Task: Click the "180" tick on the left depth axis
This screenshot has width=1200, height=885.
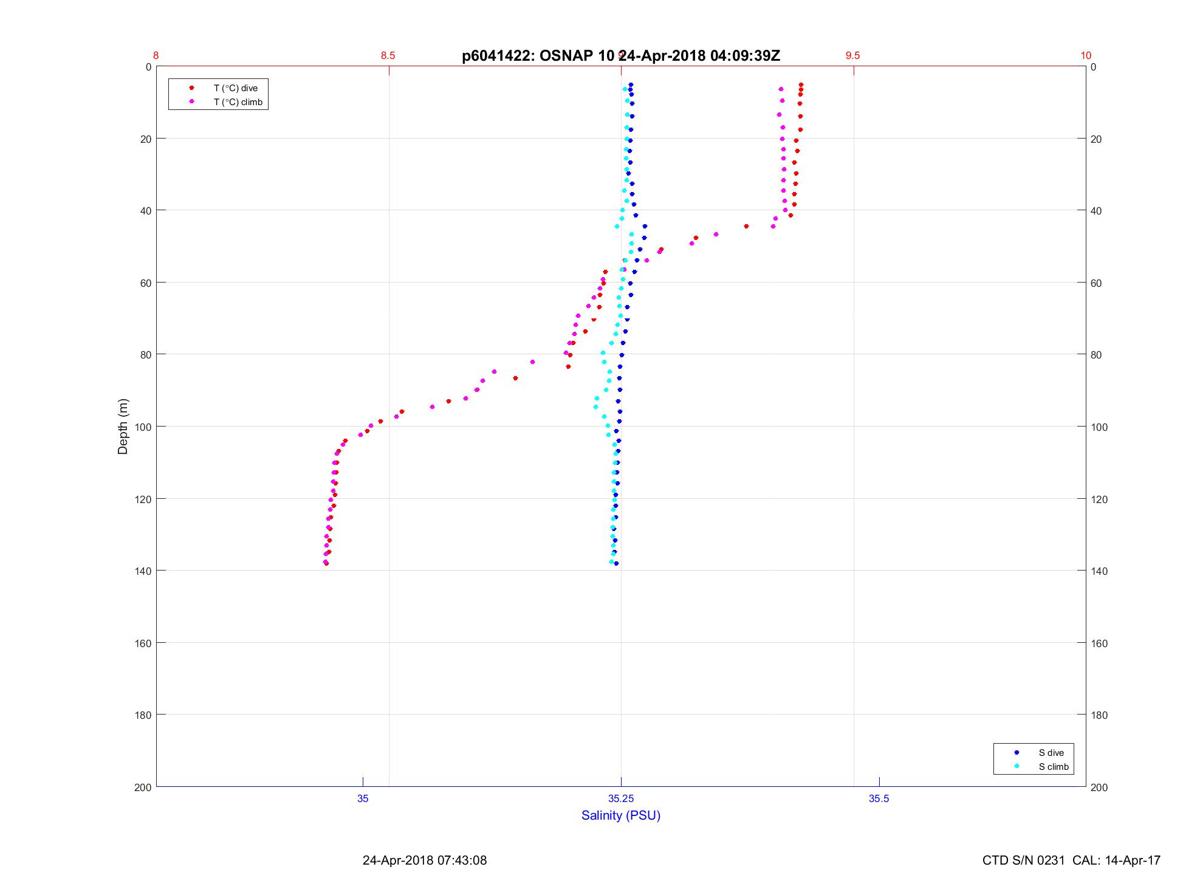Action: pyautogui.click(x=142, y=715)
